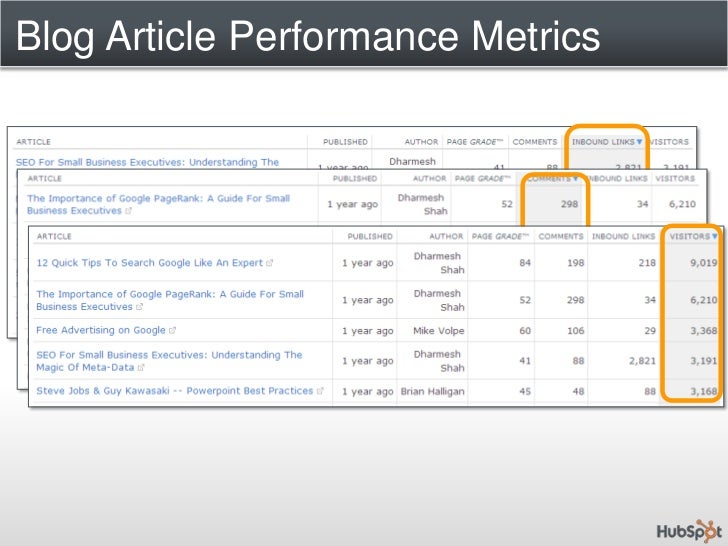Click external link icon in middle table PageRank row

(129, 211)
